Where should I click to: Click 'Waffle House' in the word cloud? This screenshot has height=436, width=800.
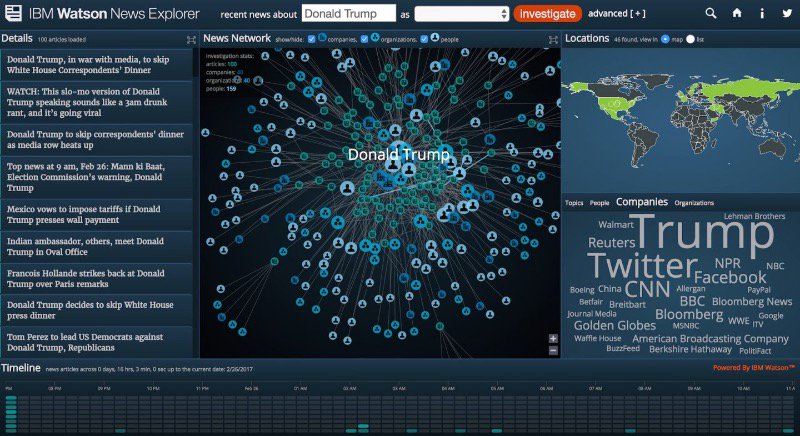[x=597, y=338]
